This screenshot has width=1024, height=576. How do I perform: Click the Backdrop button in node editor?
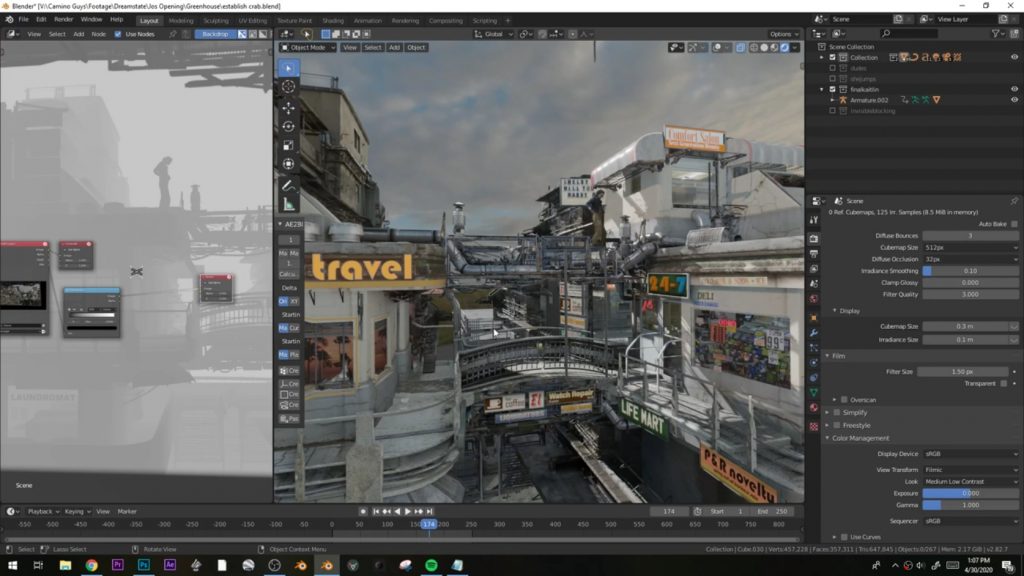pyautogui.click(x=215, y=34)
